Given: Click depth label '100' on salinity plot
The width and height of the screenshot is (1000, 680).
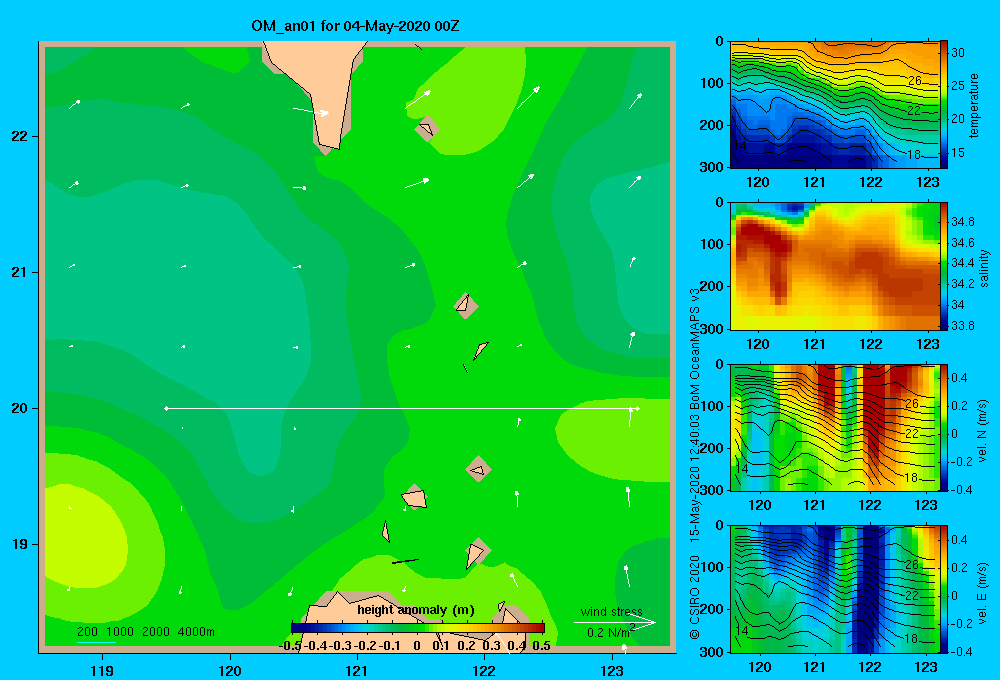Looking at the screenshot, I should (711, 244).
